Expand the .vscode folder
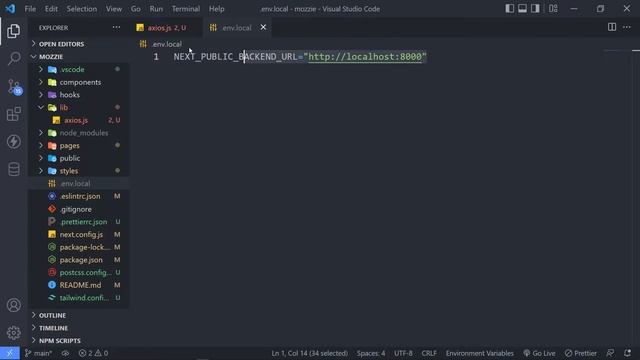 (x=79, y=69)
